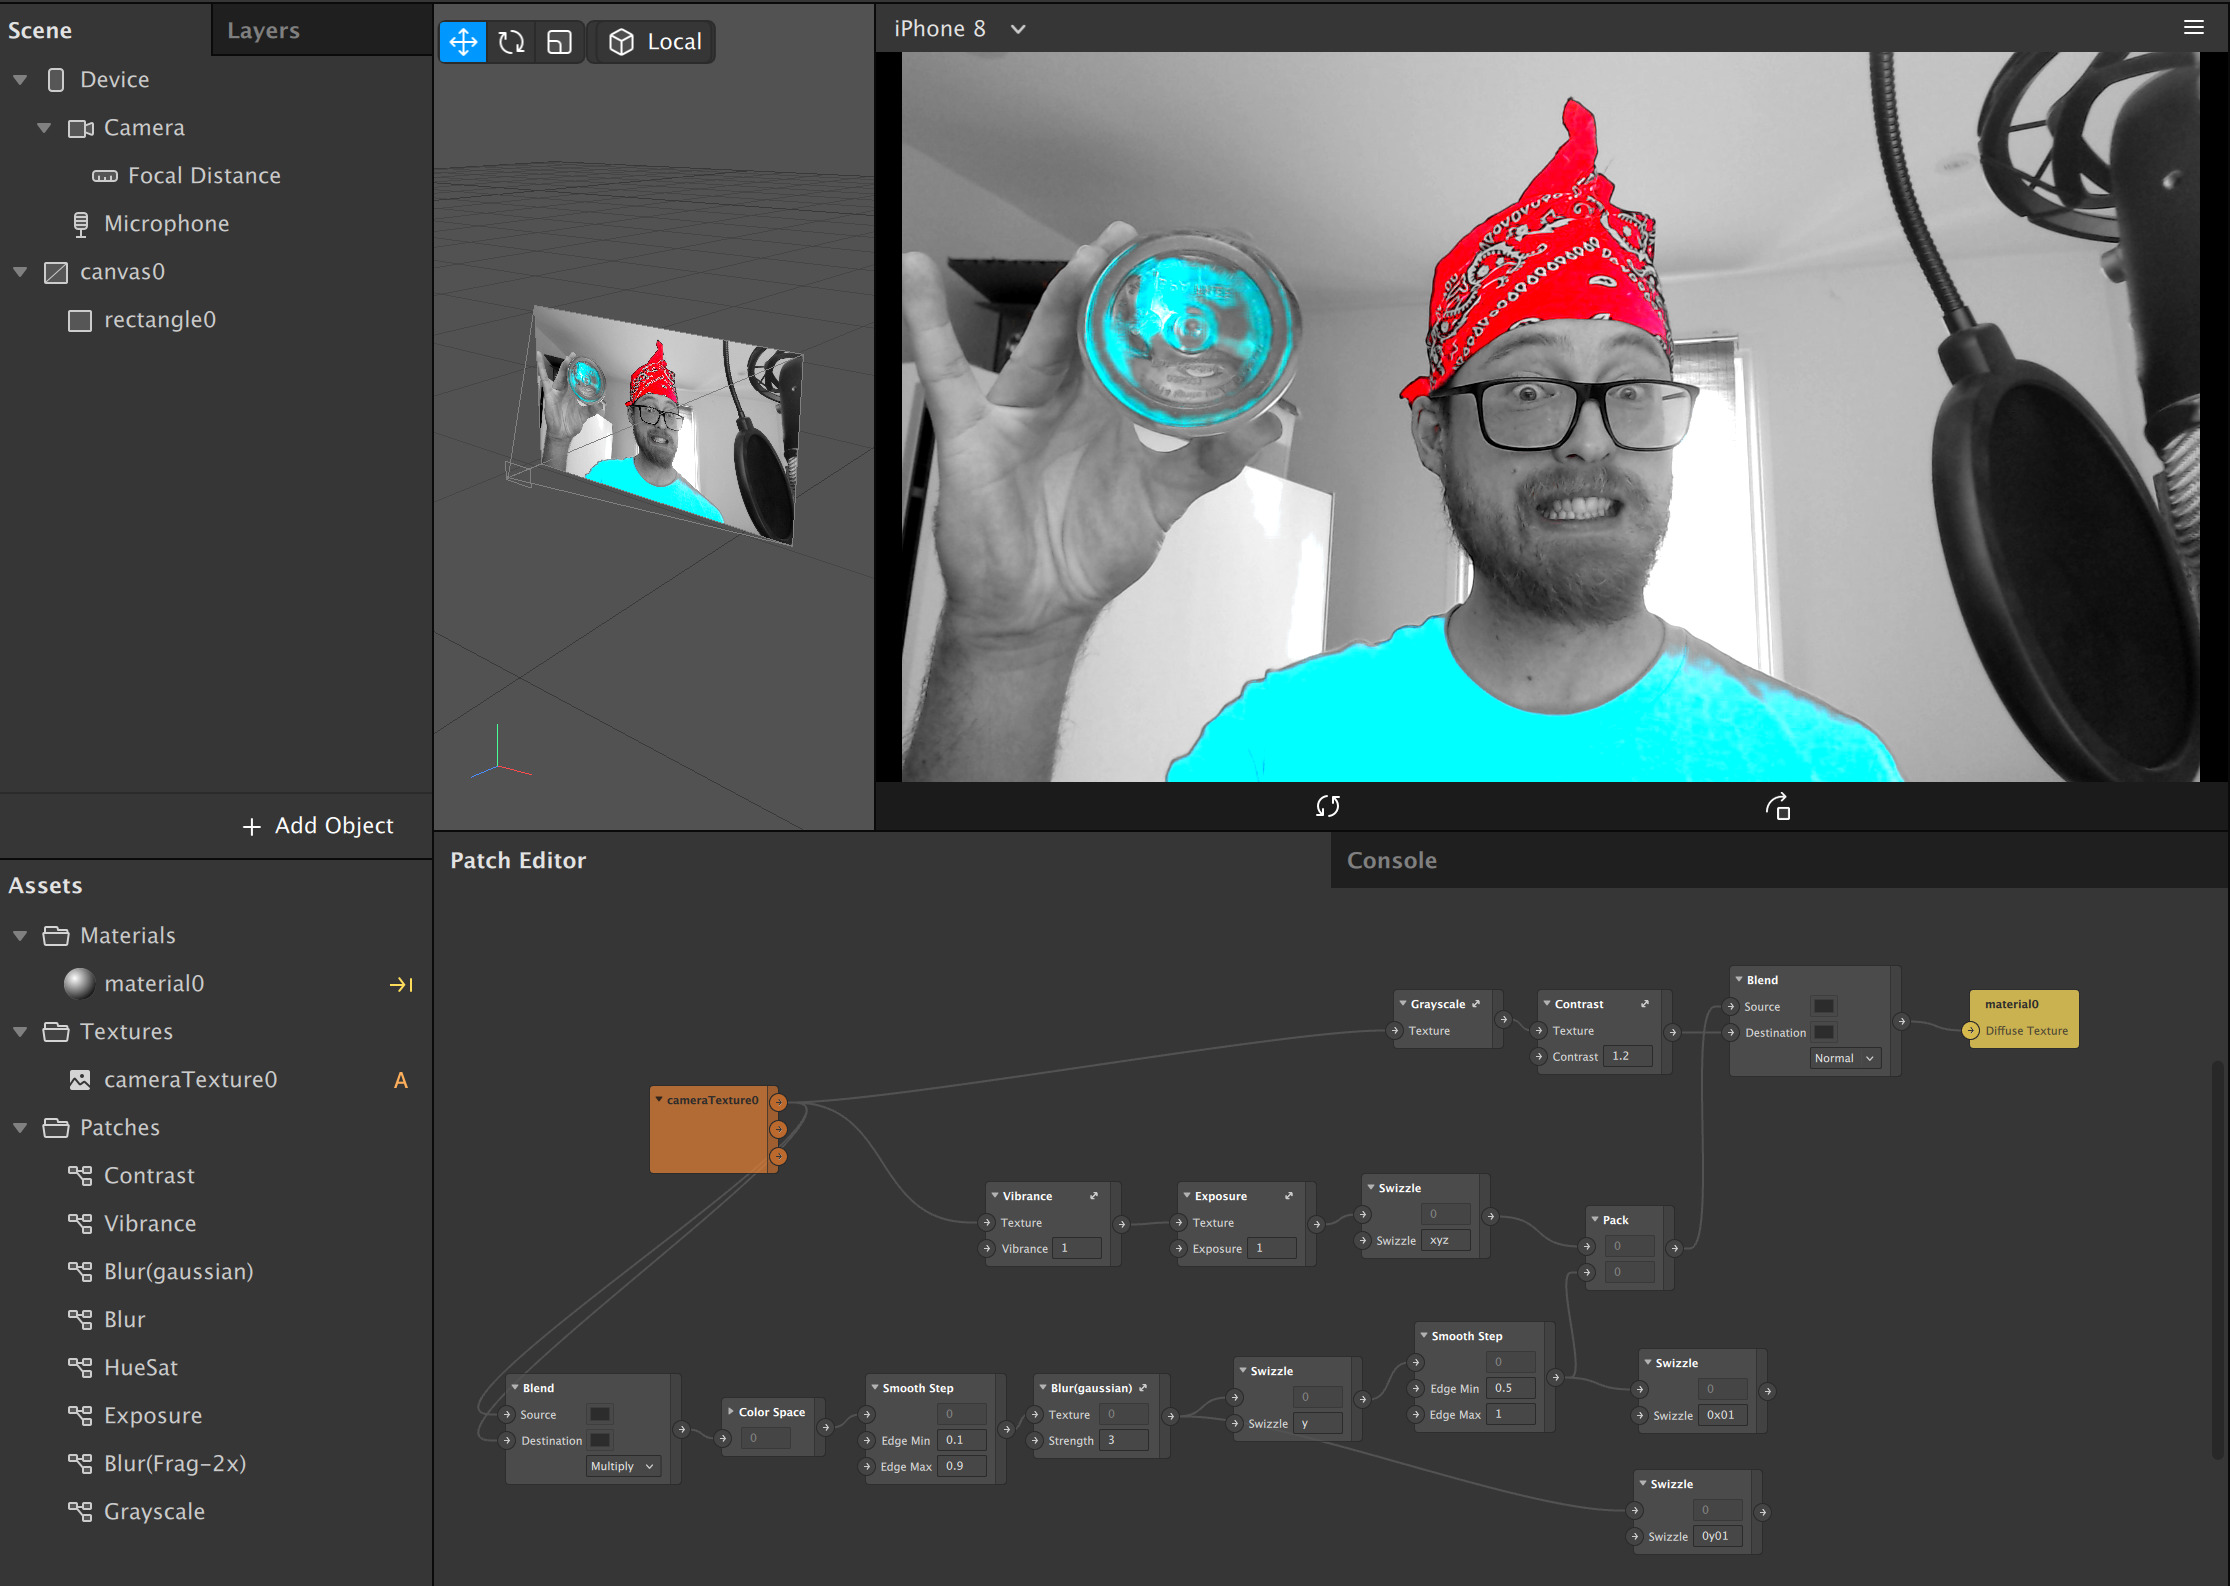Select rectangle0 in the Scene tree
This screenshot has height=1586, width=2230.
point(159,320)
